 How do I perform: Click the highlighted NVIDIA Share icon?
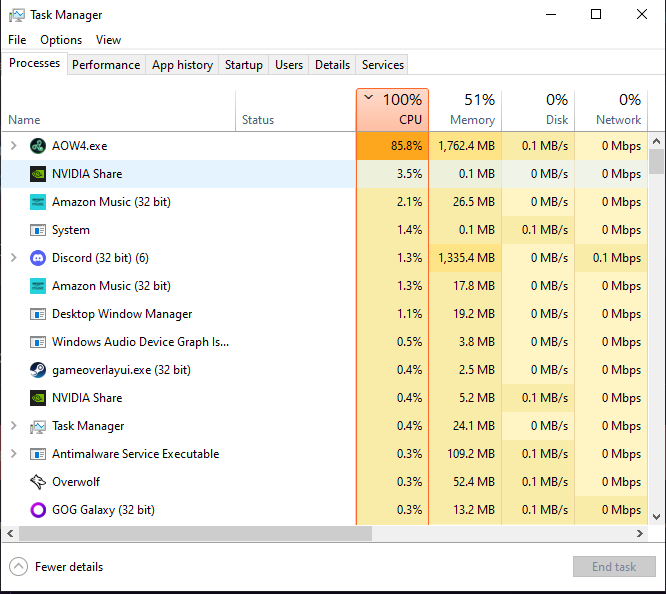tap(38, 174)
